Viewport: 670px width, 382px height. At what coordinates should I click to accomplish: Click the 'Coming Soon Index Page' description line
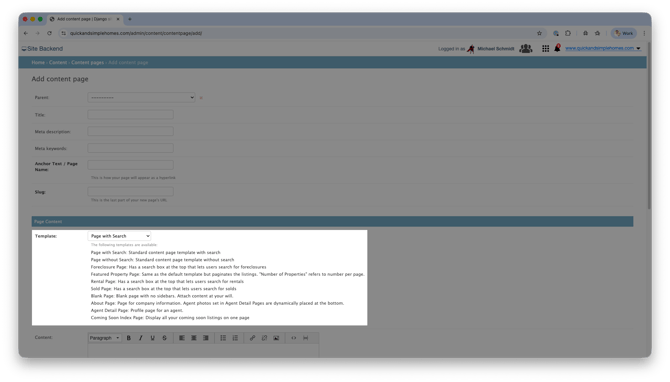pyautogui.click(x=170, y=318)
